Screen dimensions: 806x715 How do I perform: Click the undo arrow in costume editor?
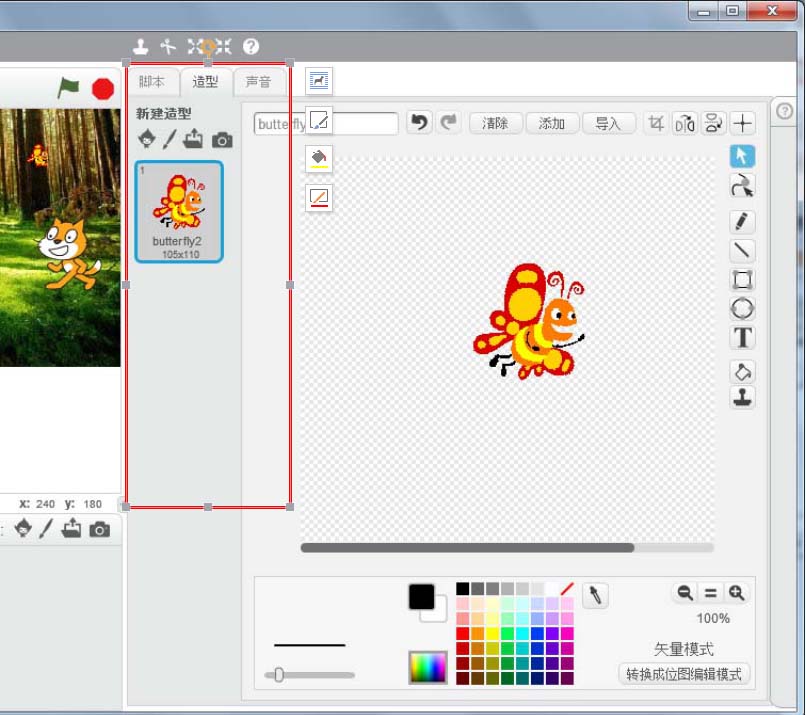click(x=420, y=123)
